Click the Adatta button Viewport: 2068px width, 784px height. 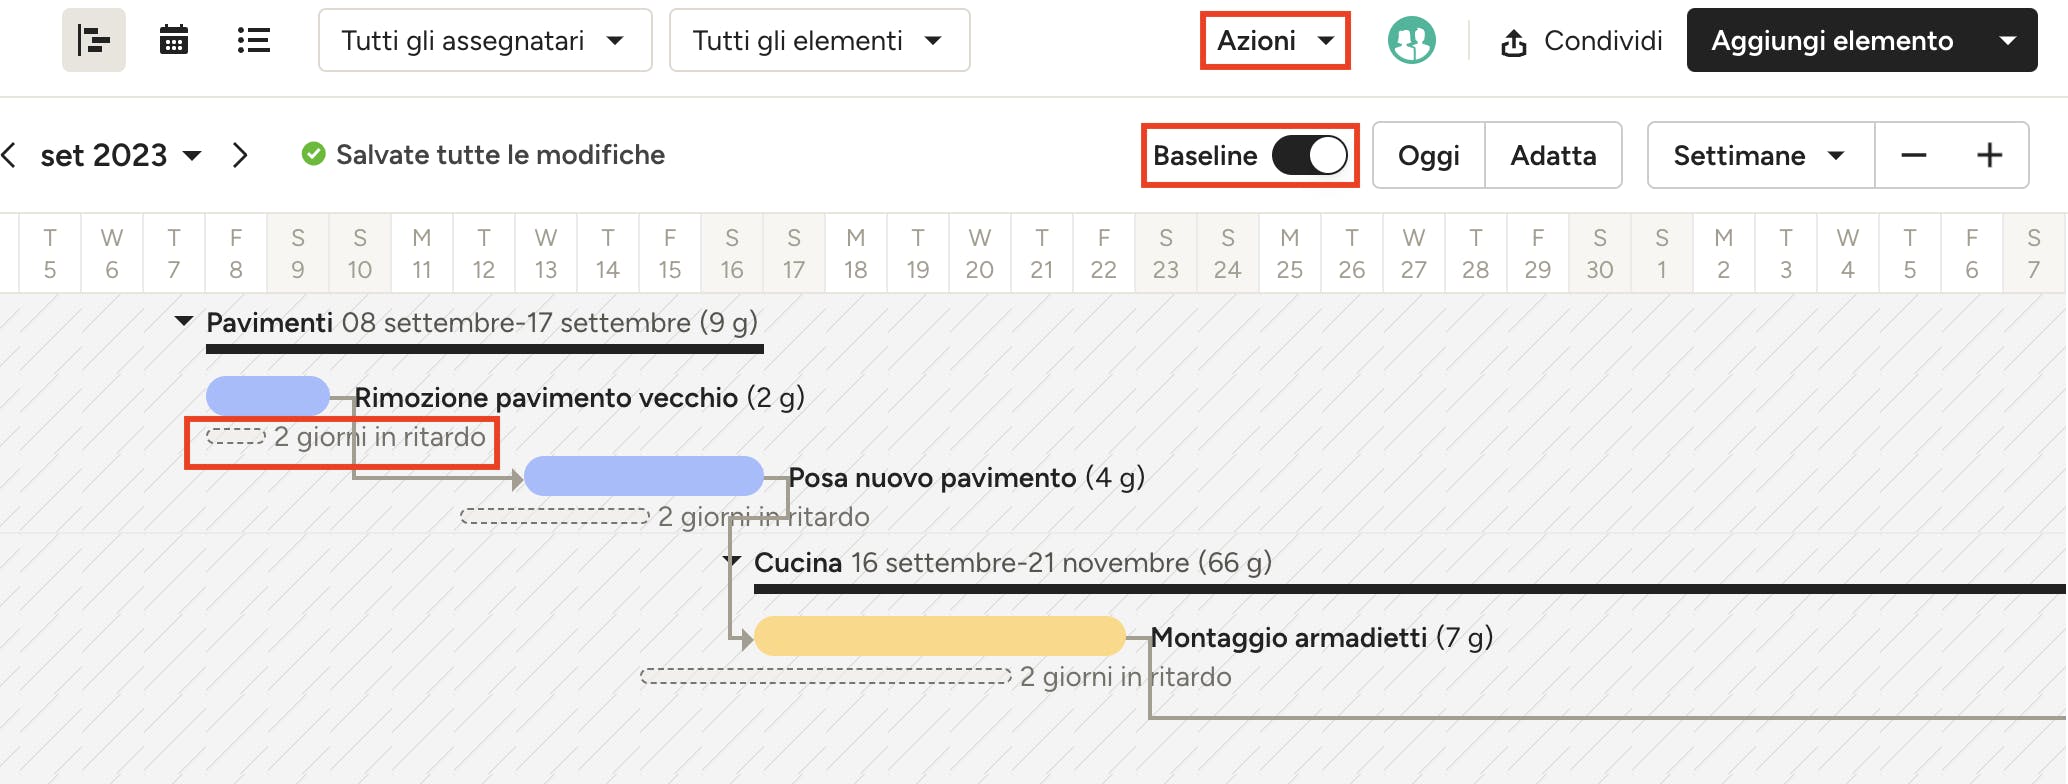tap(1553, 155)
